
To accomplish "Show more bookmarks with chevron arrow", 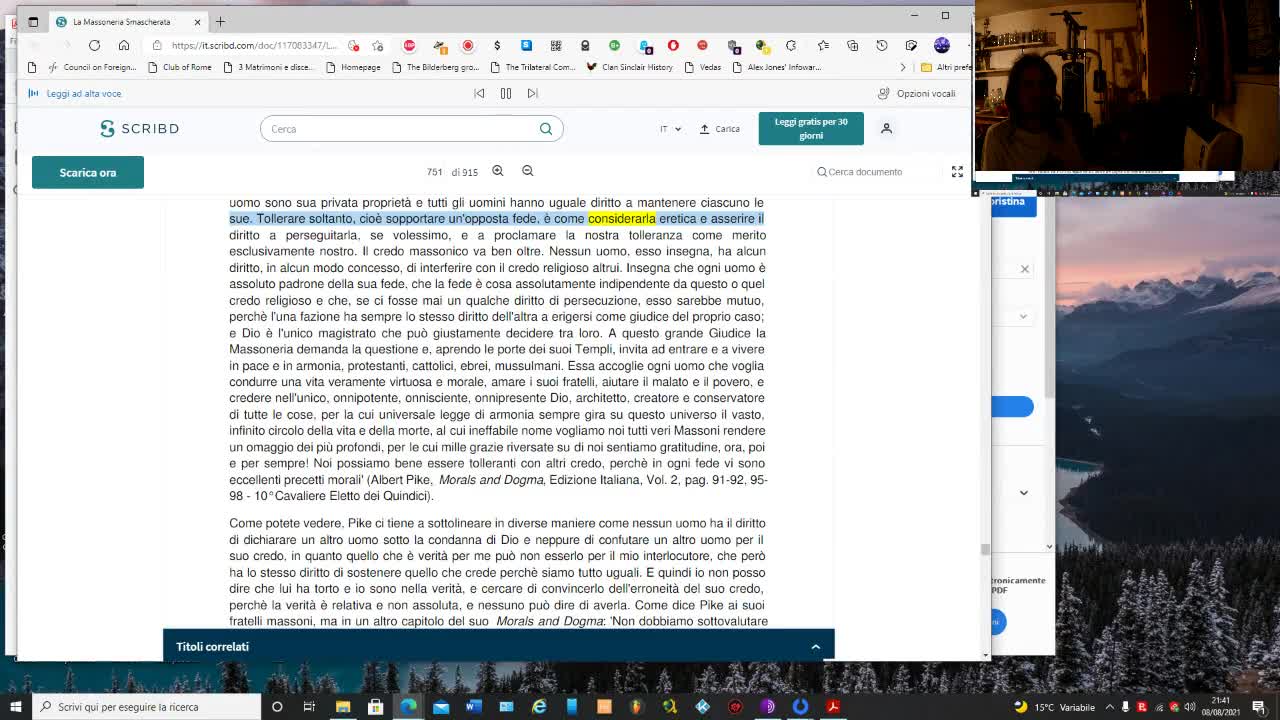I will coord(903,67).
